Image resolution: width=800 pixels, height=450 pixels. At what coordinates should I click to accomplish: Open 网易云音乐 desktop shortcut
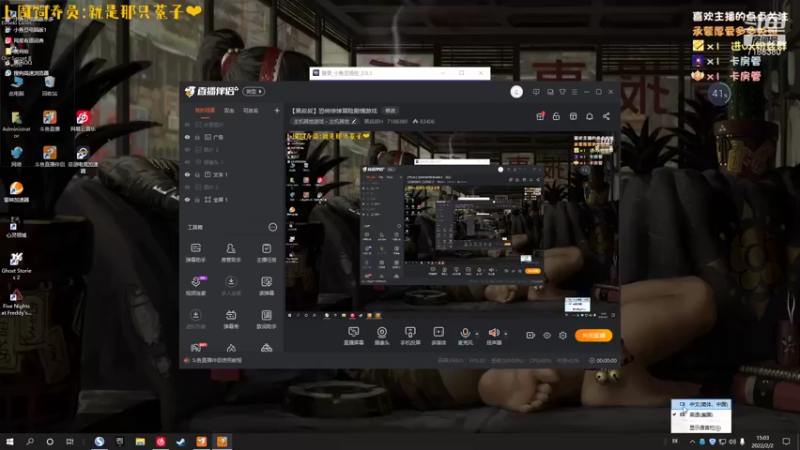pyautogui.click(x=83, y=121)
